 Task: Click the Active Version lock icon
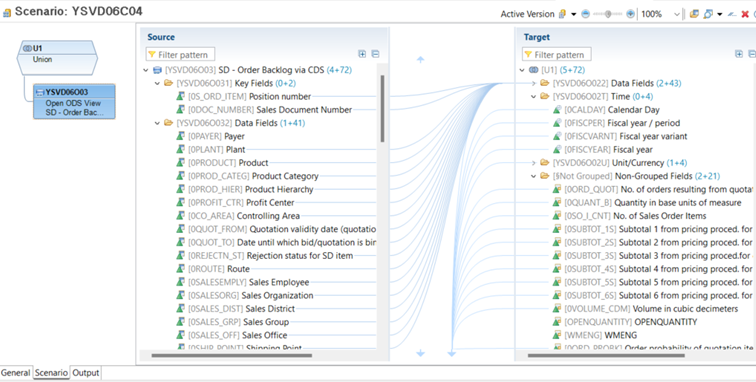[562, 14]
